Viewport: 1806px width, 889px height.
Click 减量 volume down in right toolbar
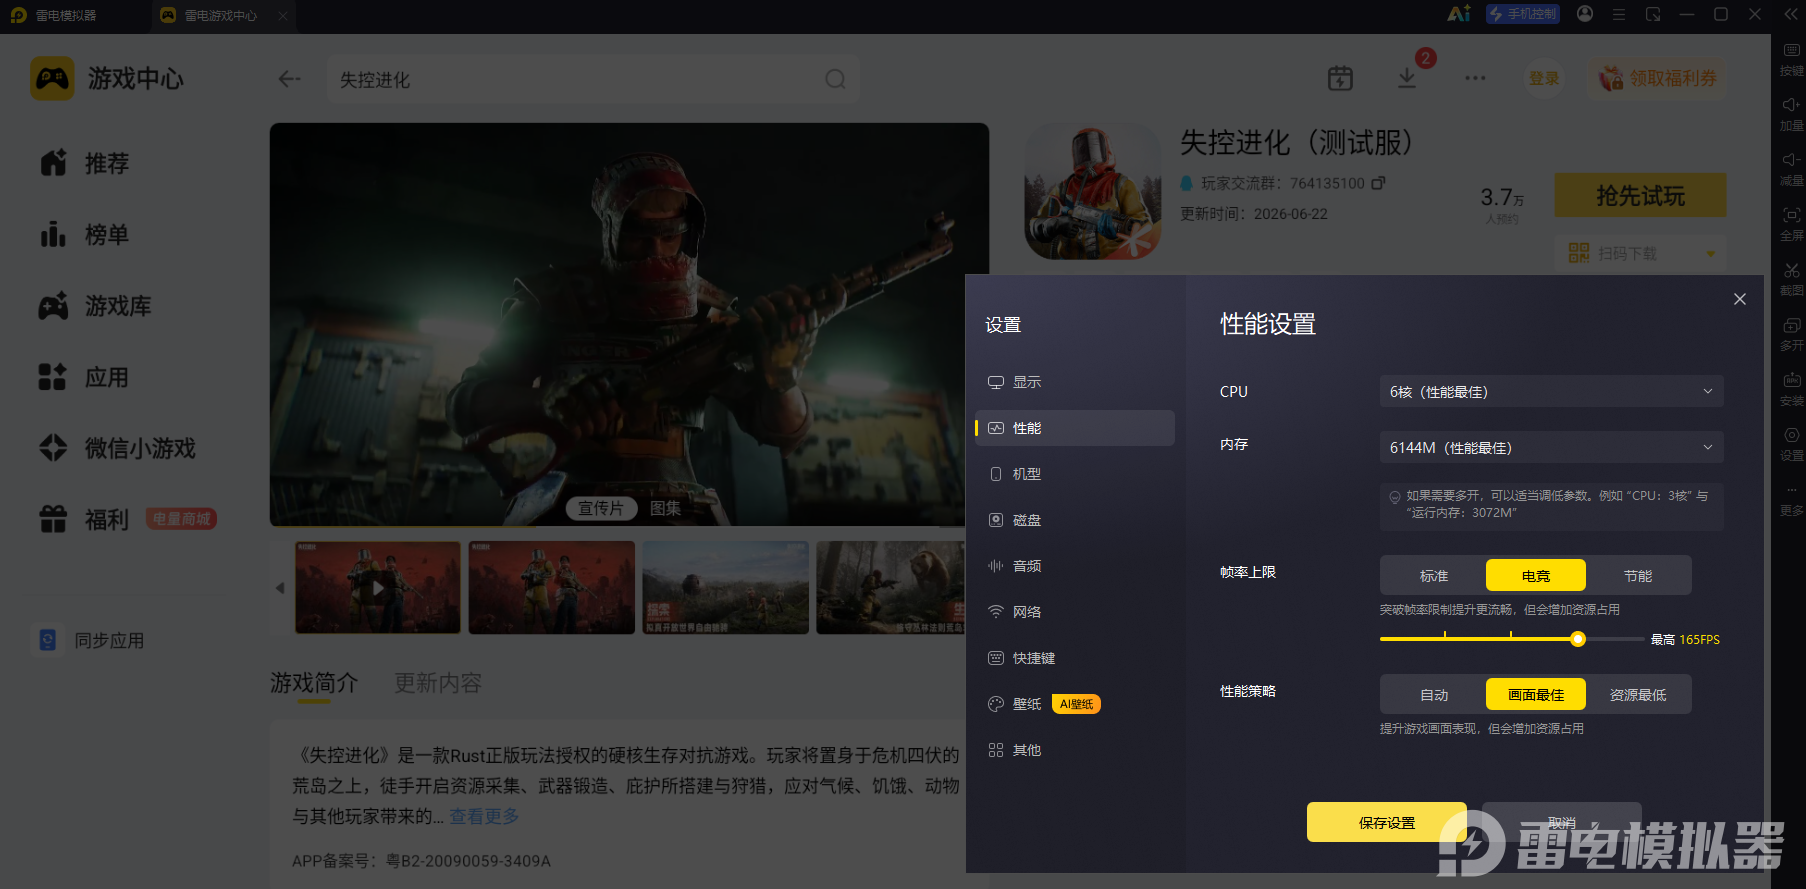[1791, 169]
